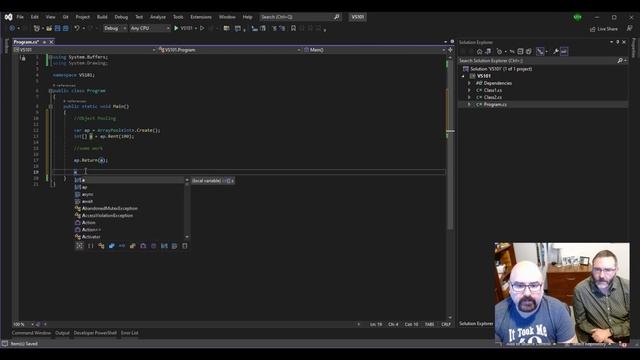Toggle the Preview Selected Items button in Solution Explorer

click(x=564, y=51)
